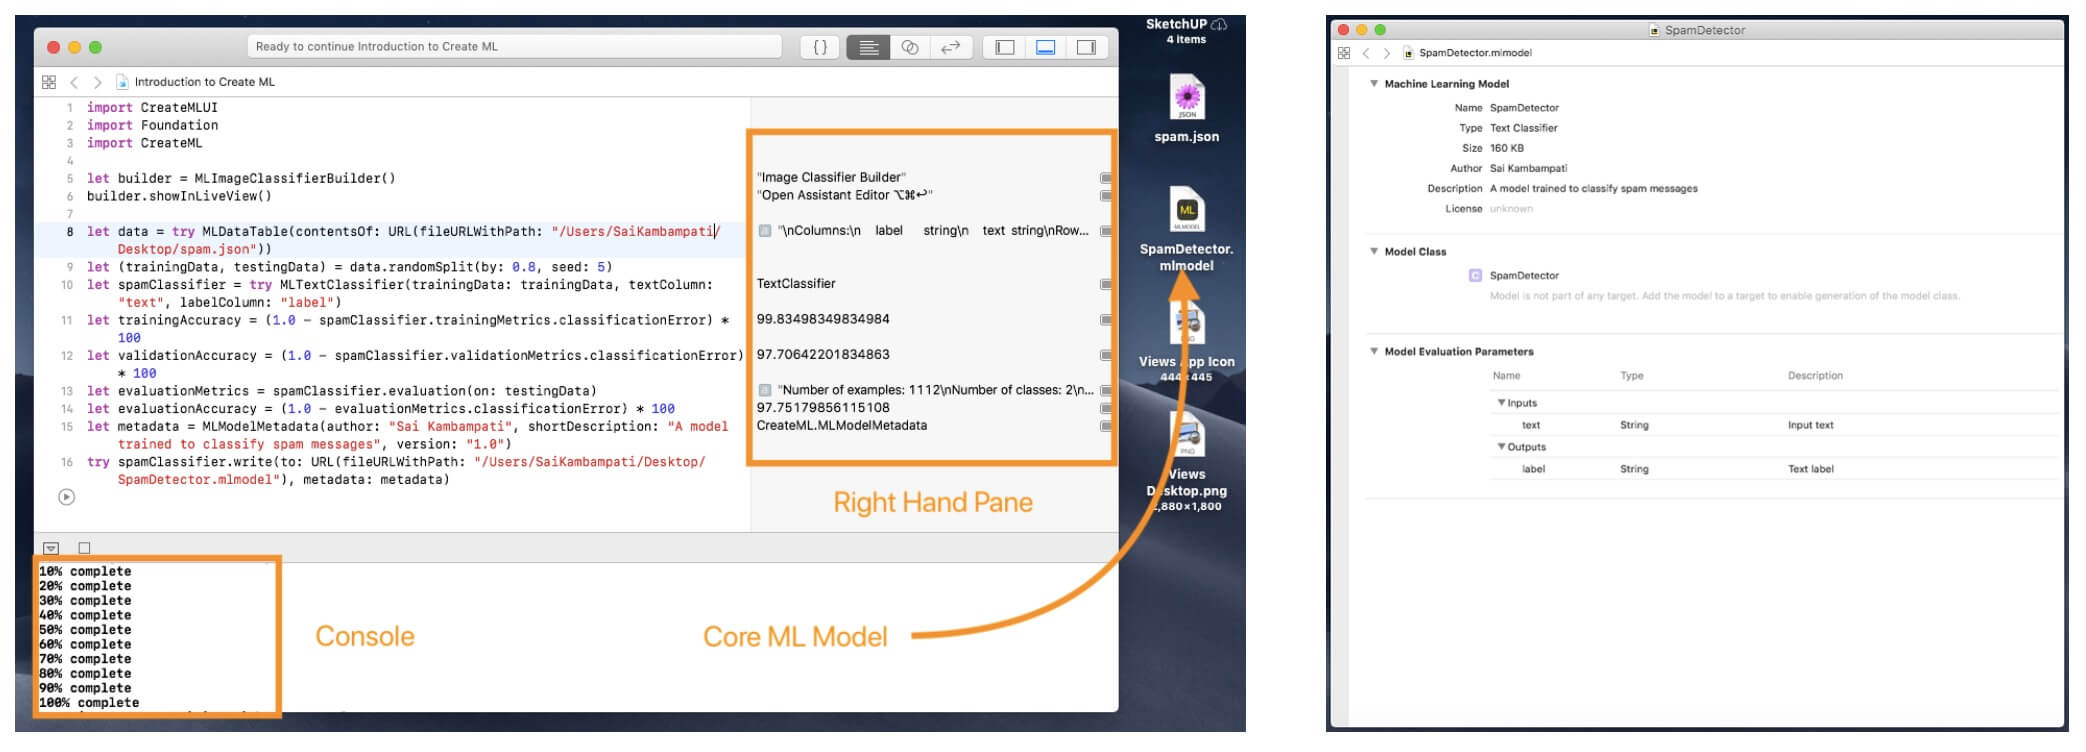This screenshot has height=752, width=2086.
Task: Show result viewer for Number of examples row
Action: point(1105,391)
